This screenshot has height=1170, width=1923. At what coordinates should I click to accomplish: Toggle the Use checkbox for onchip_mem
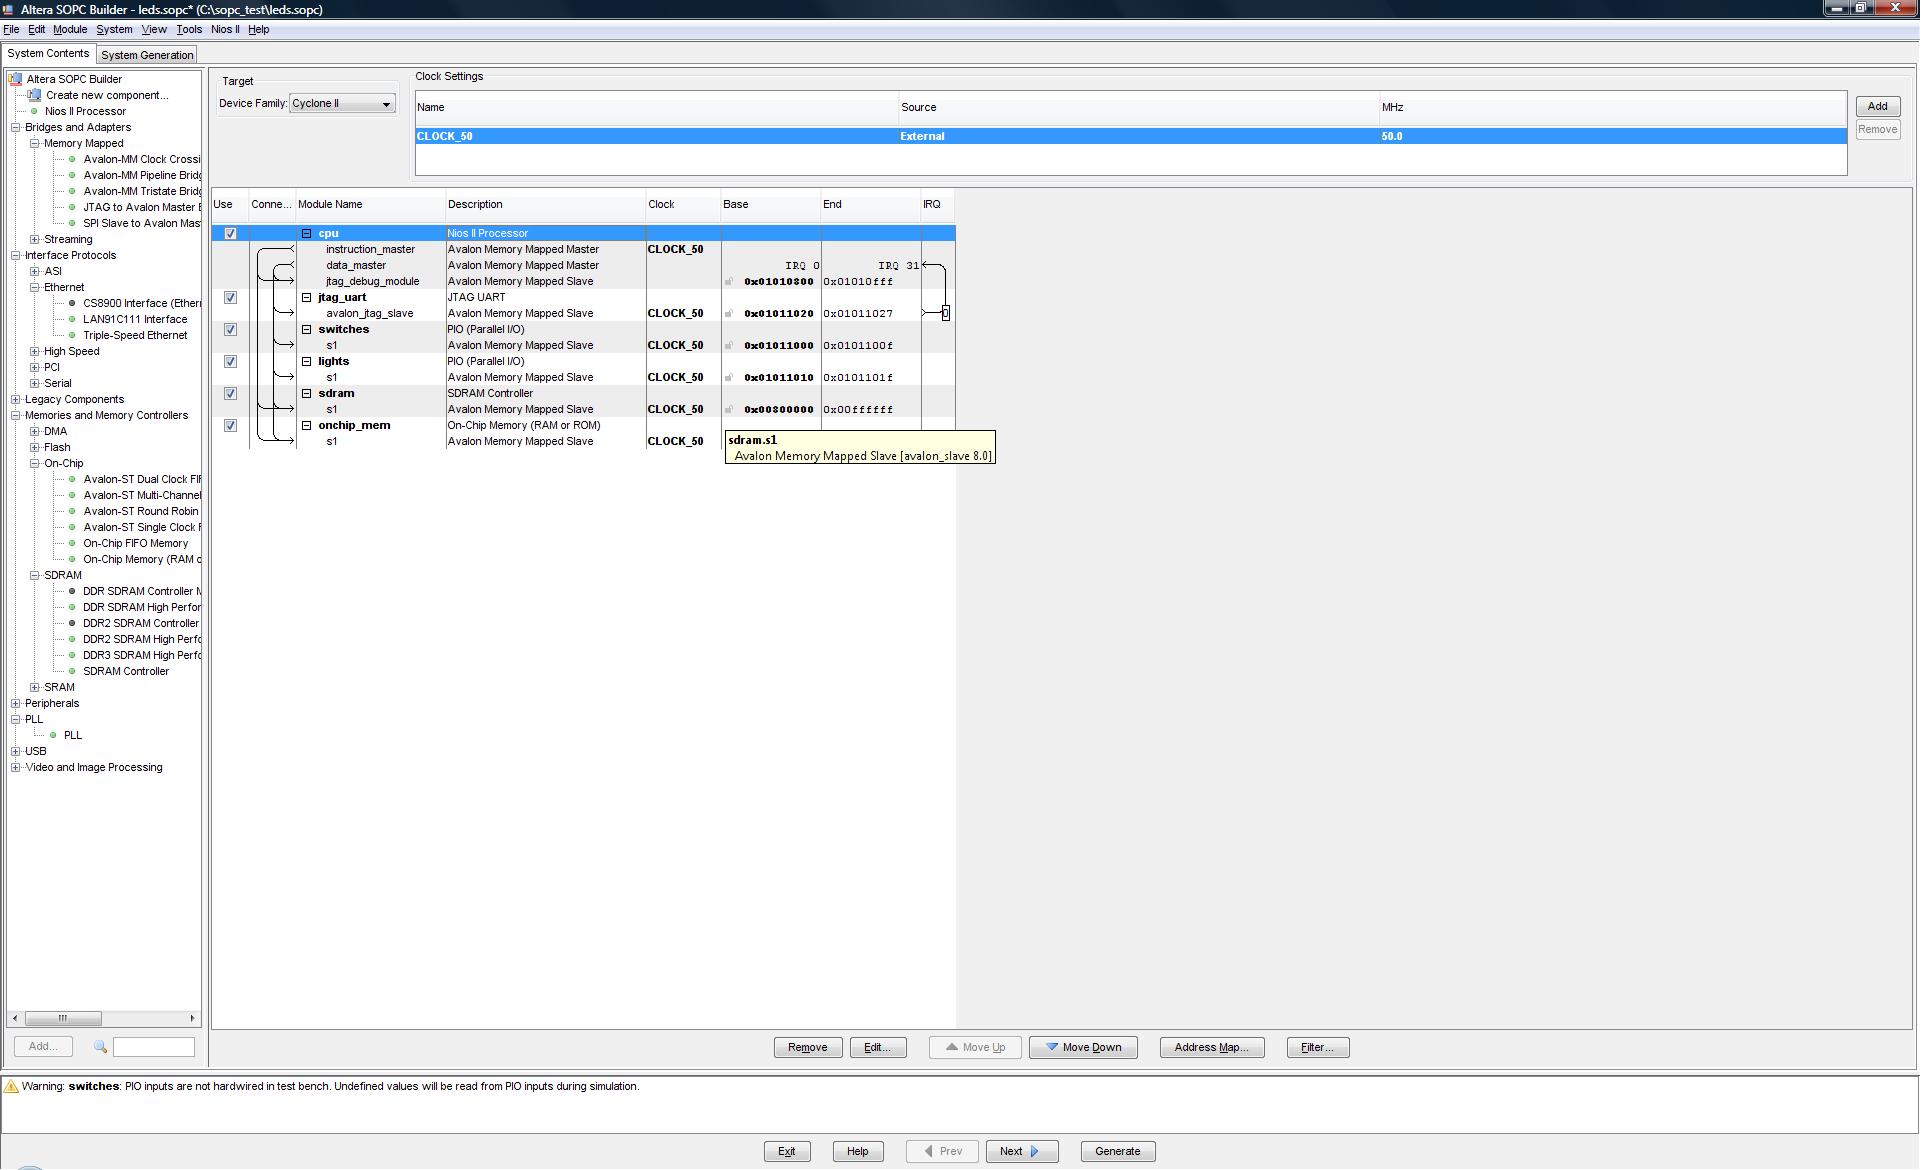pyautogui.click(x=230, y=426)
